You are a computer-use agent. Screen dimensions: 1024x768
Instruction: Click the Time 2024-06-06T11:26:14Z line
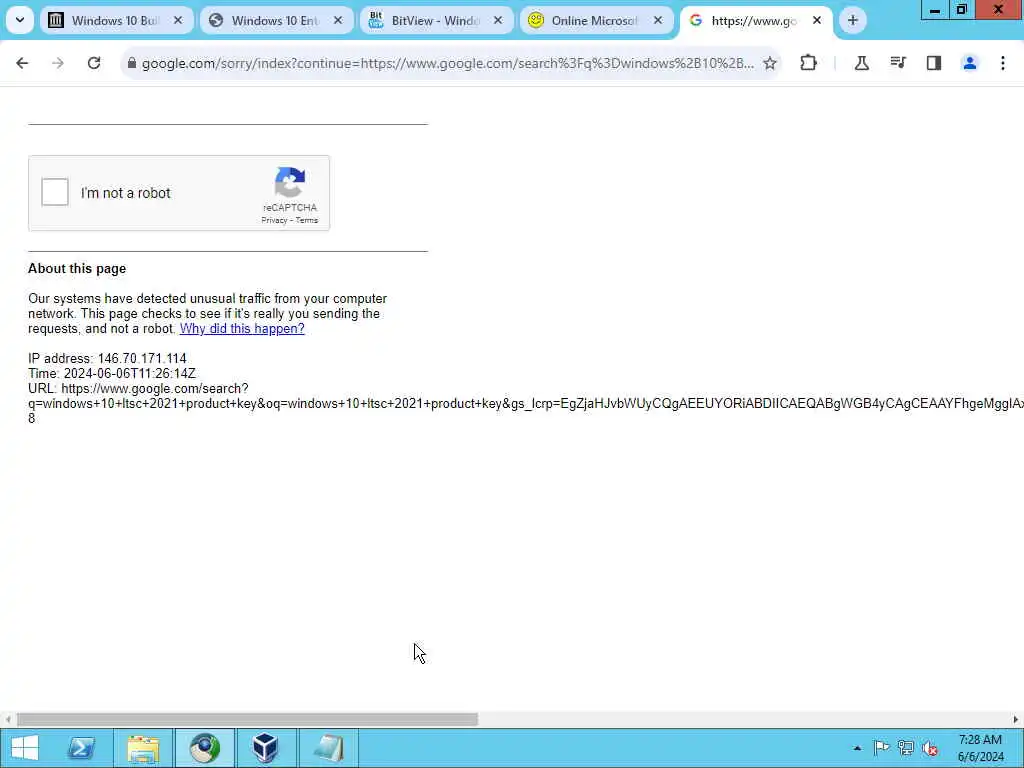click(112, 374)
